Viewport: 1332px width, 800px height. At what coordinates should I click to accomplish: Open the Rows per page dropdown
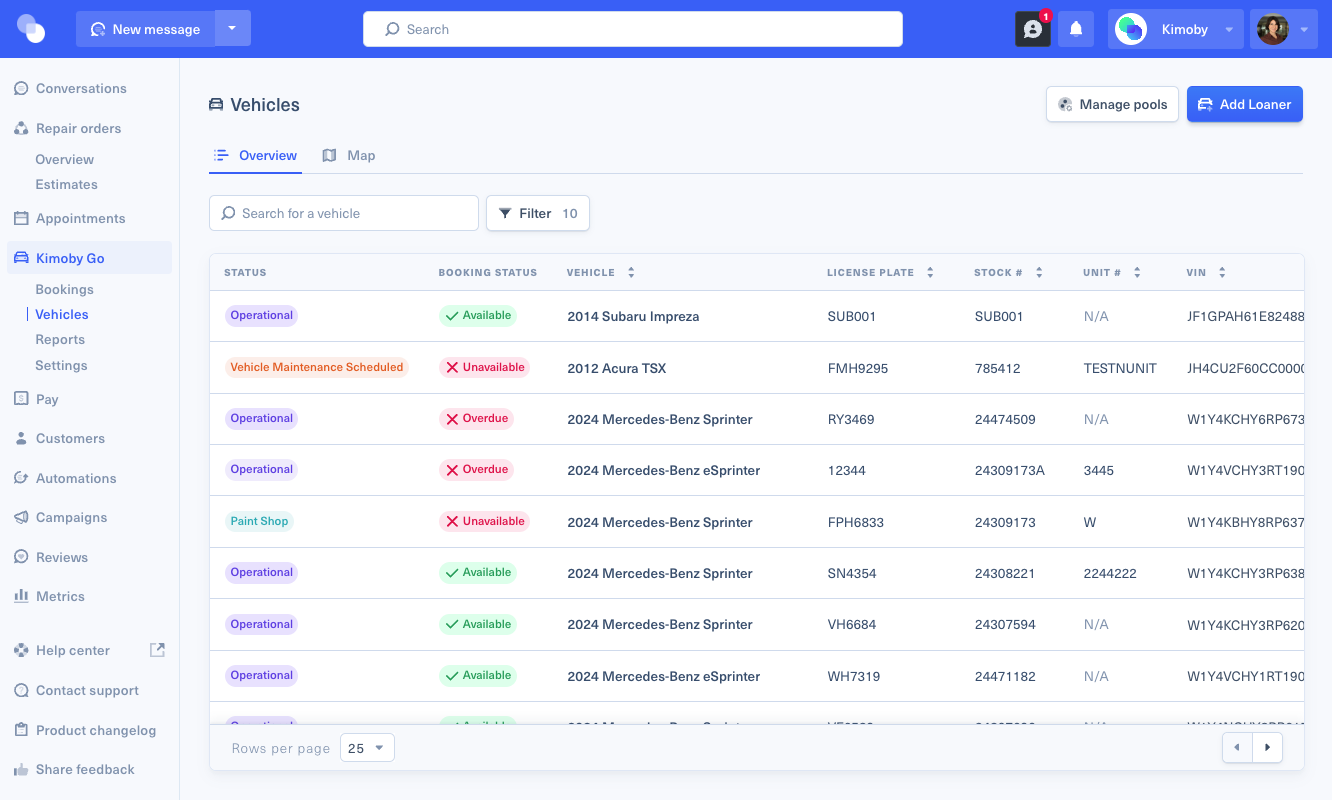click(x=367, y=748)
